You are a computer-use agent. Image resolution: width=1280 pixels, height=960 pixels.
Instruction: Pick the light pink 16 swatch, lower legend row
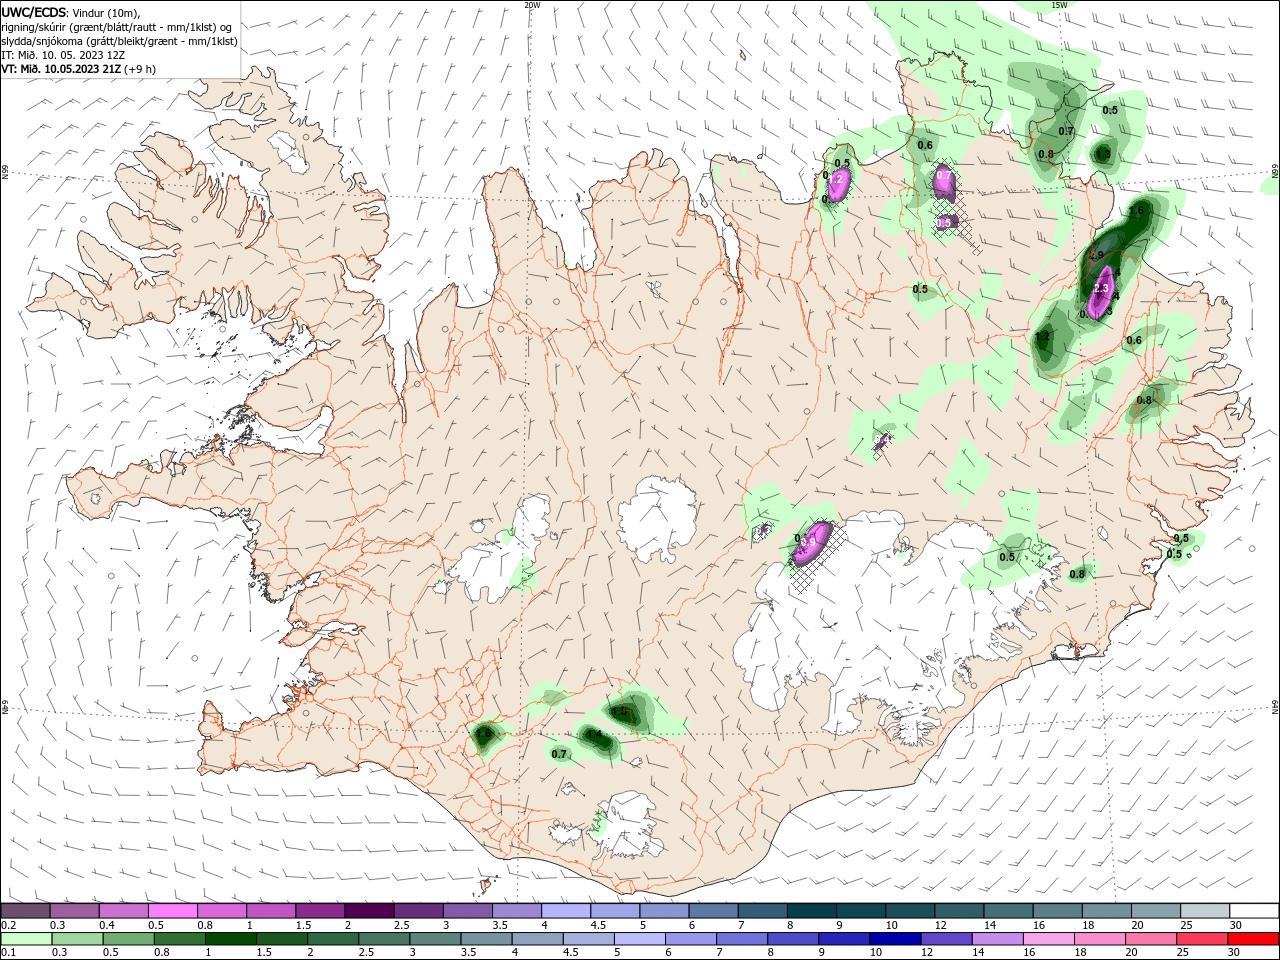[1049, 939]
